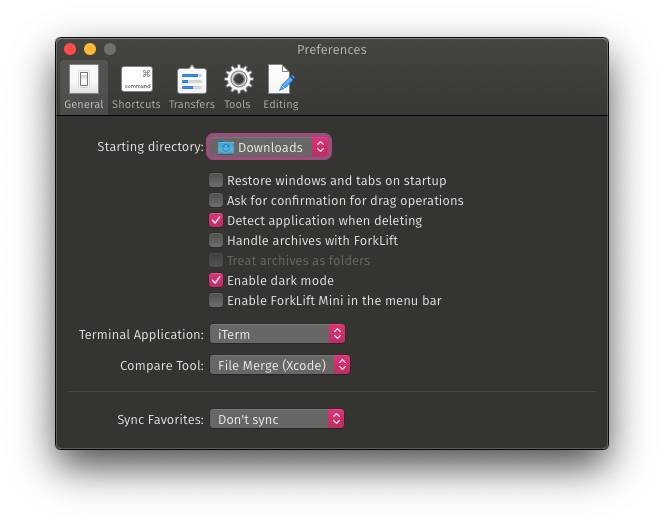Click the Compare Tool label
Image resolution: width=664 pixels, height=523 pixels.
click(x=162, y=365)
